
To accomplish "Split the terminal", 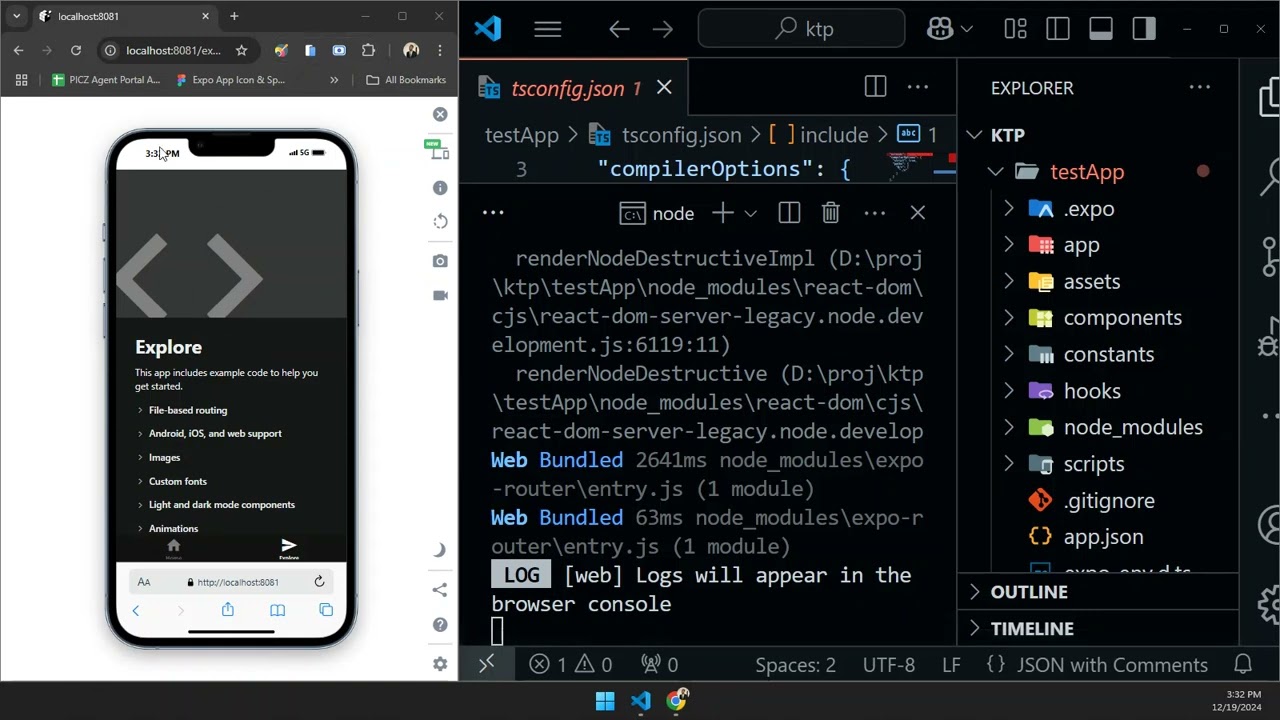I will (789, 213).
